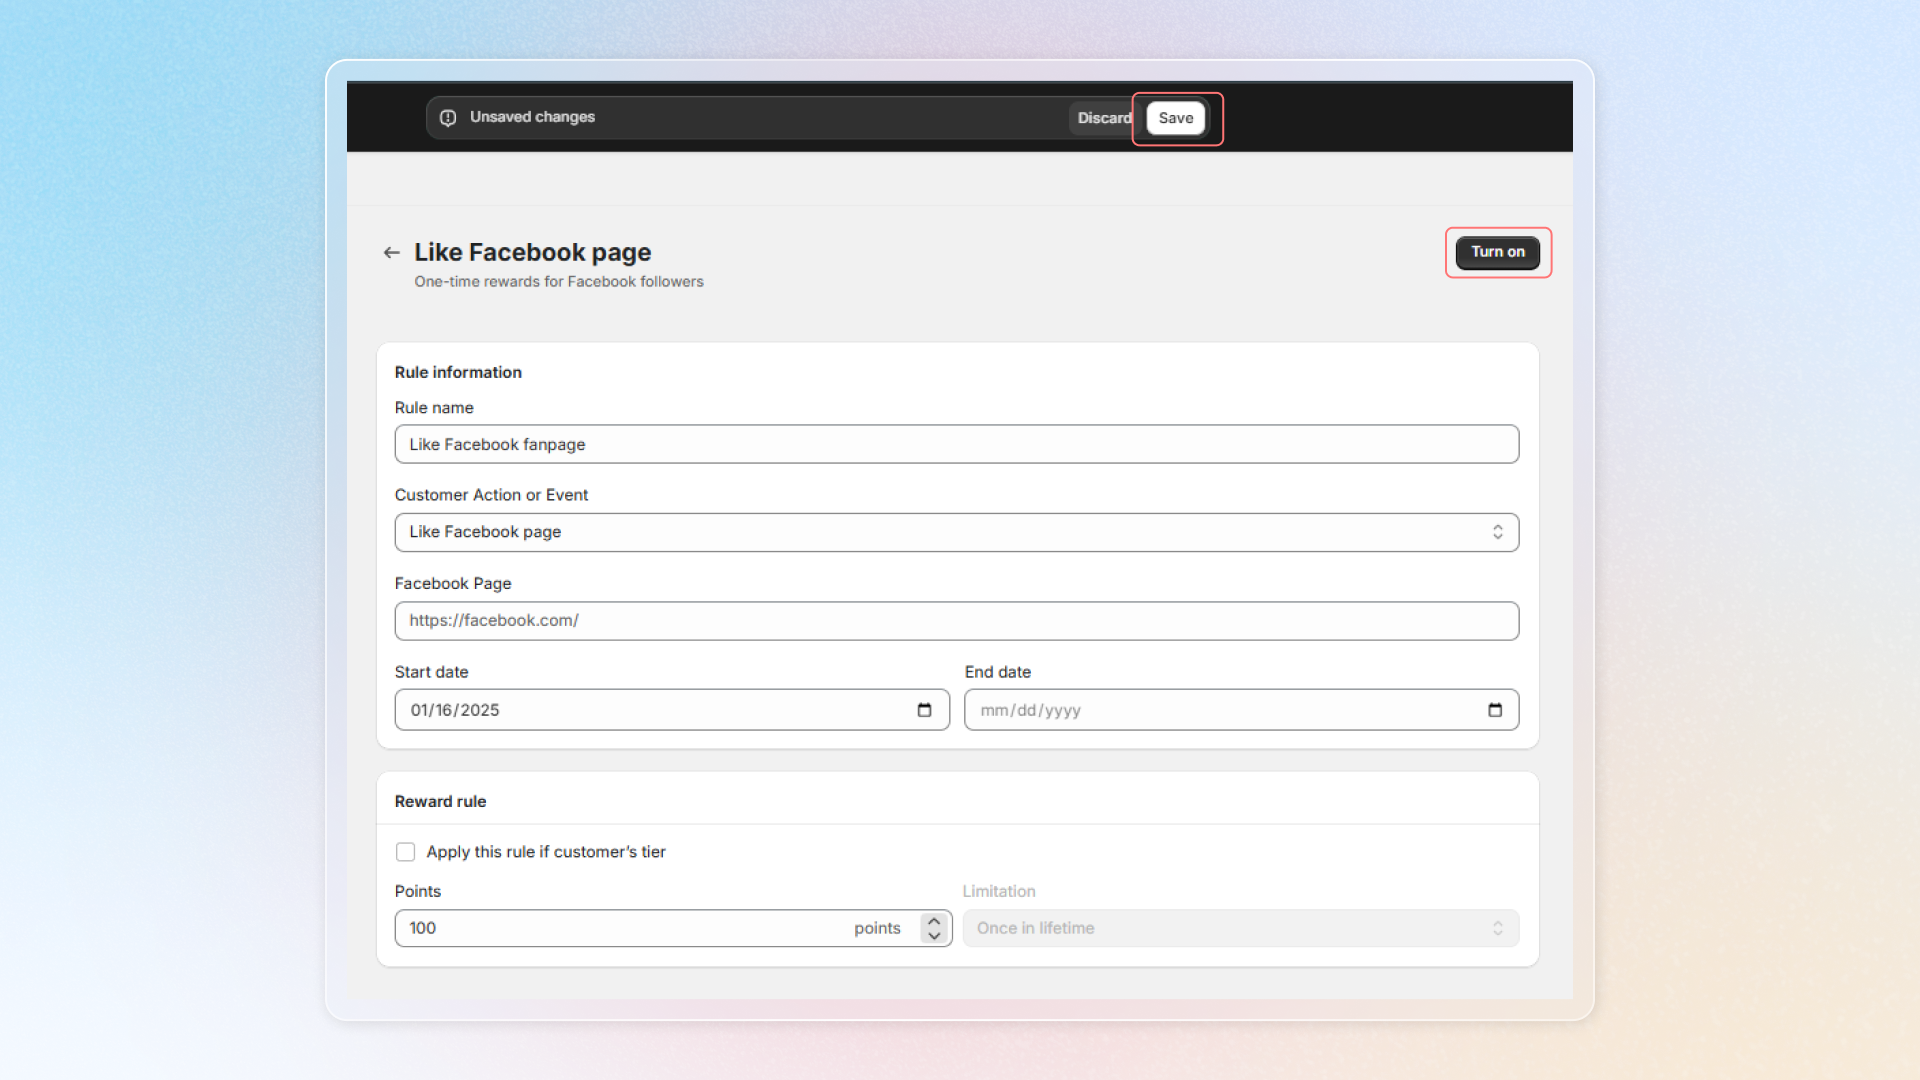Click into the Facebook Page URL field

click(x=955, y=621)
